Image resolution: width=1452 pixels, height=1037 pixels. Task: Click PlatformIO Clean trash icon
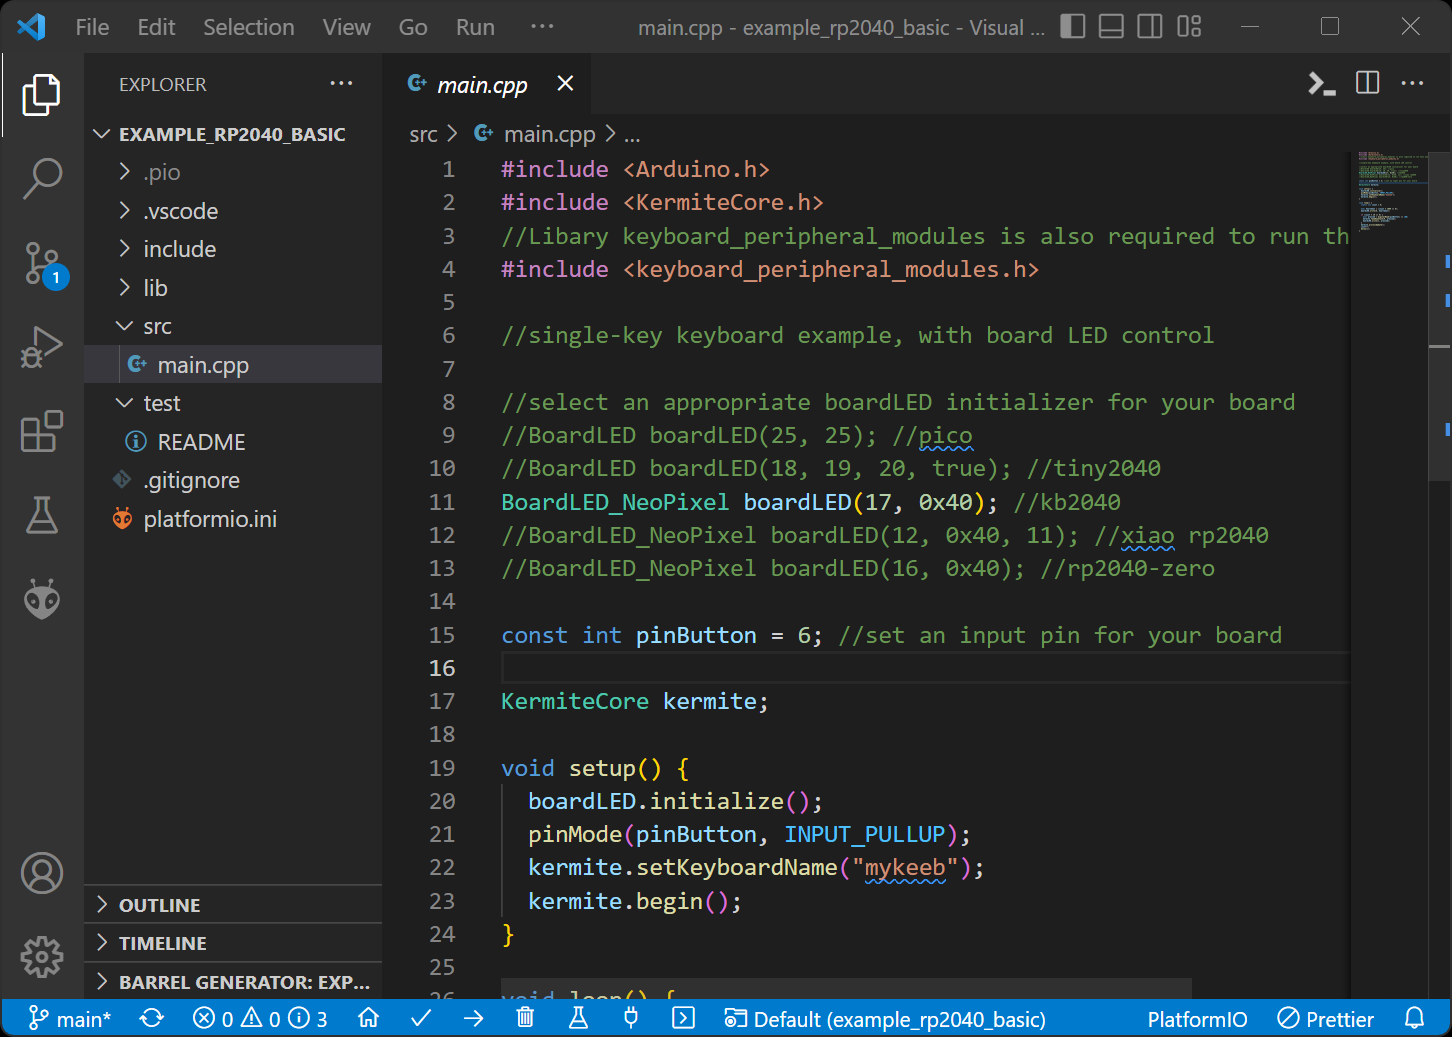pyautogui.click(x=525, y=1018)
